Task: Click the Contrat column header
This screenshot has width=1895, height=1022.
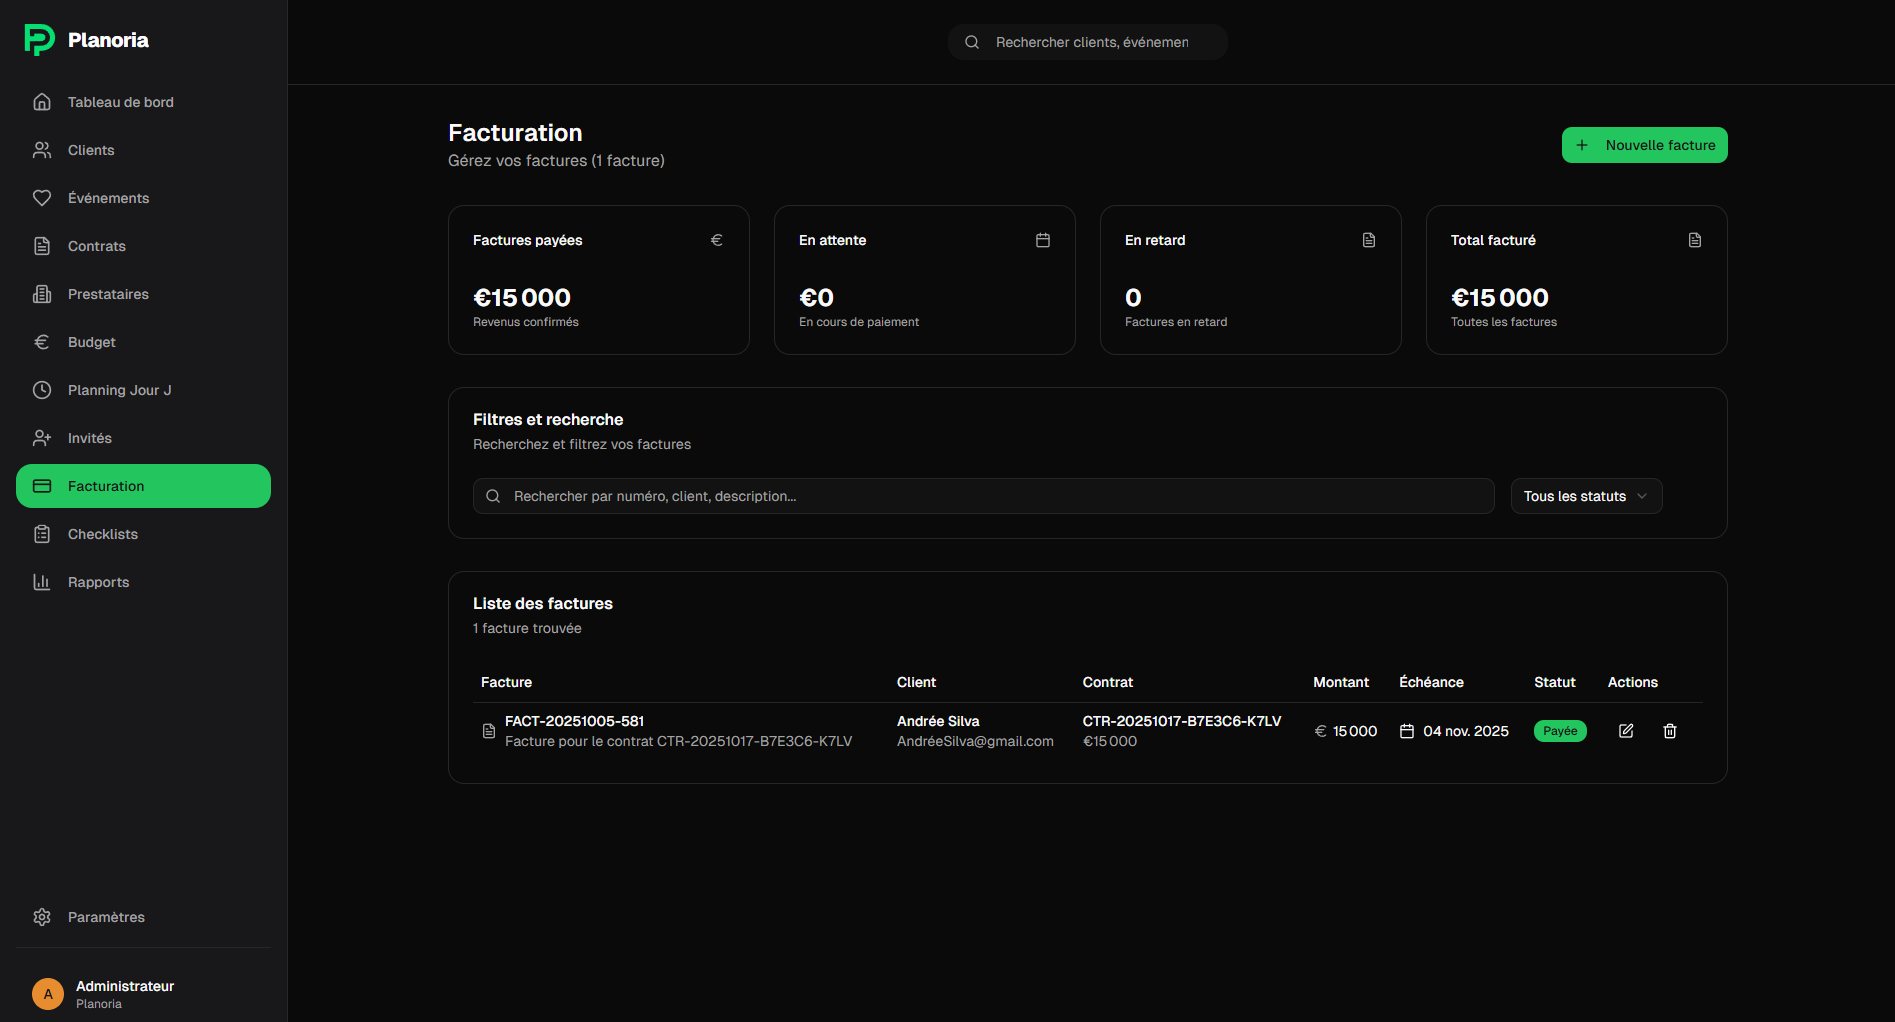Action: click(1108, 682)
